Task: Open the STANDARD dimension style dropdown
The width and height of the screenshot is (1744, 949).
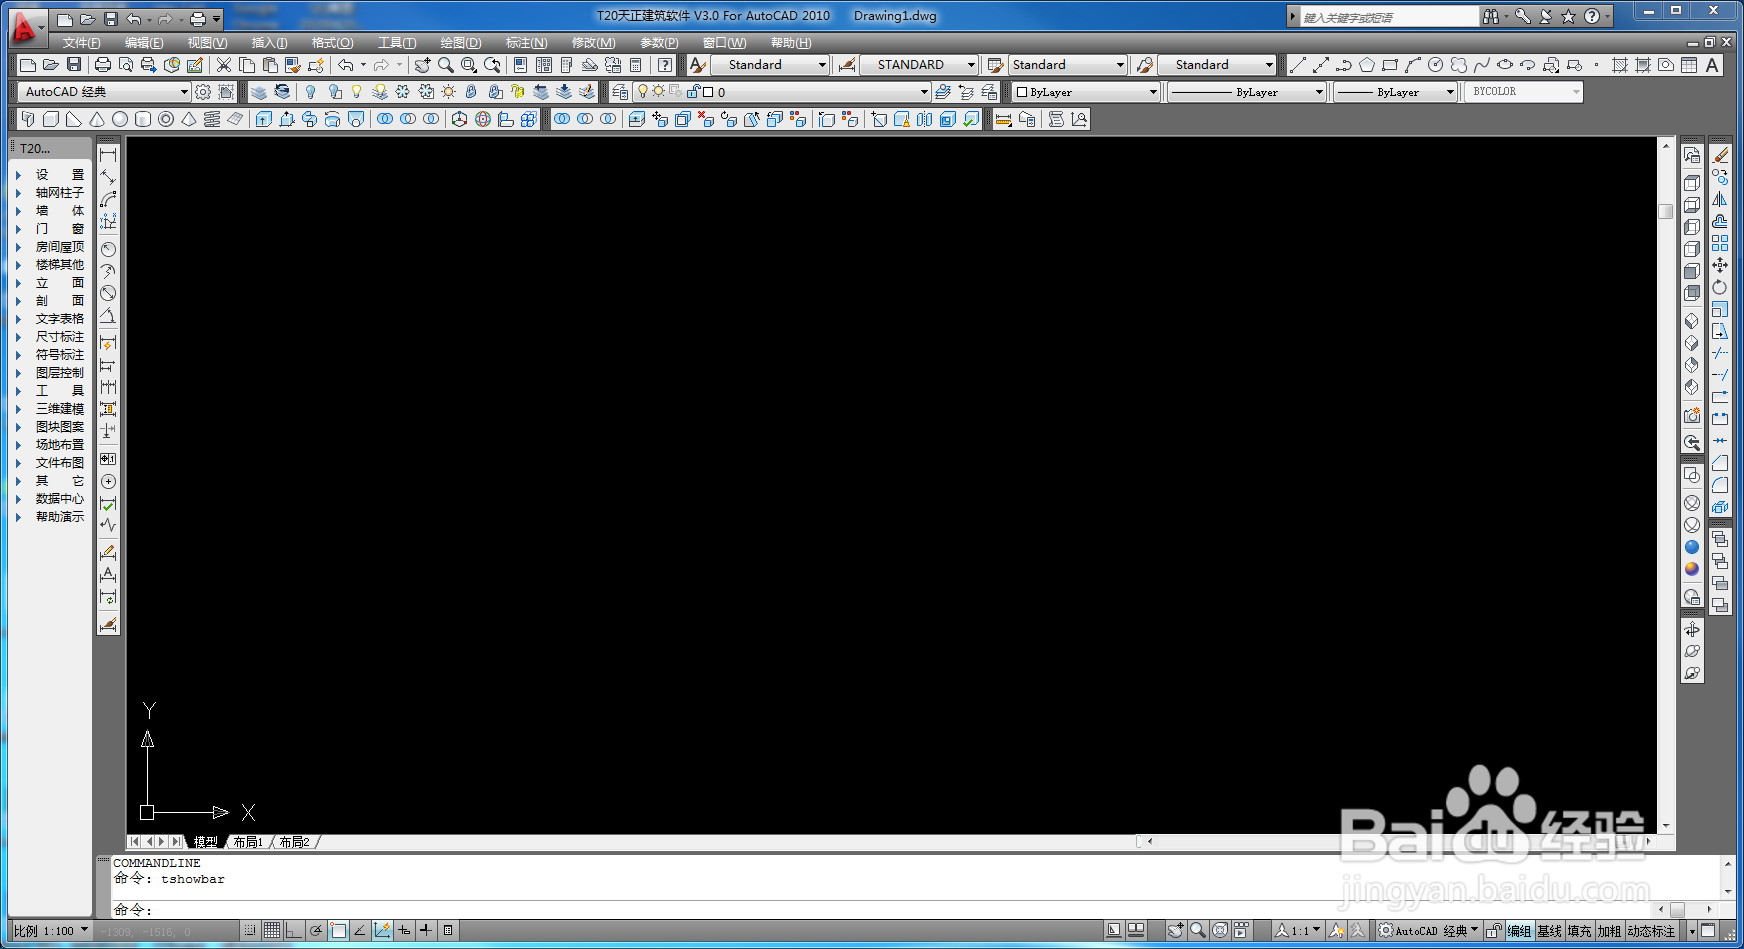Action: click(x=919, y=65)
